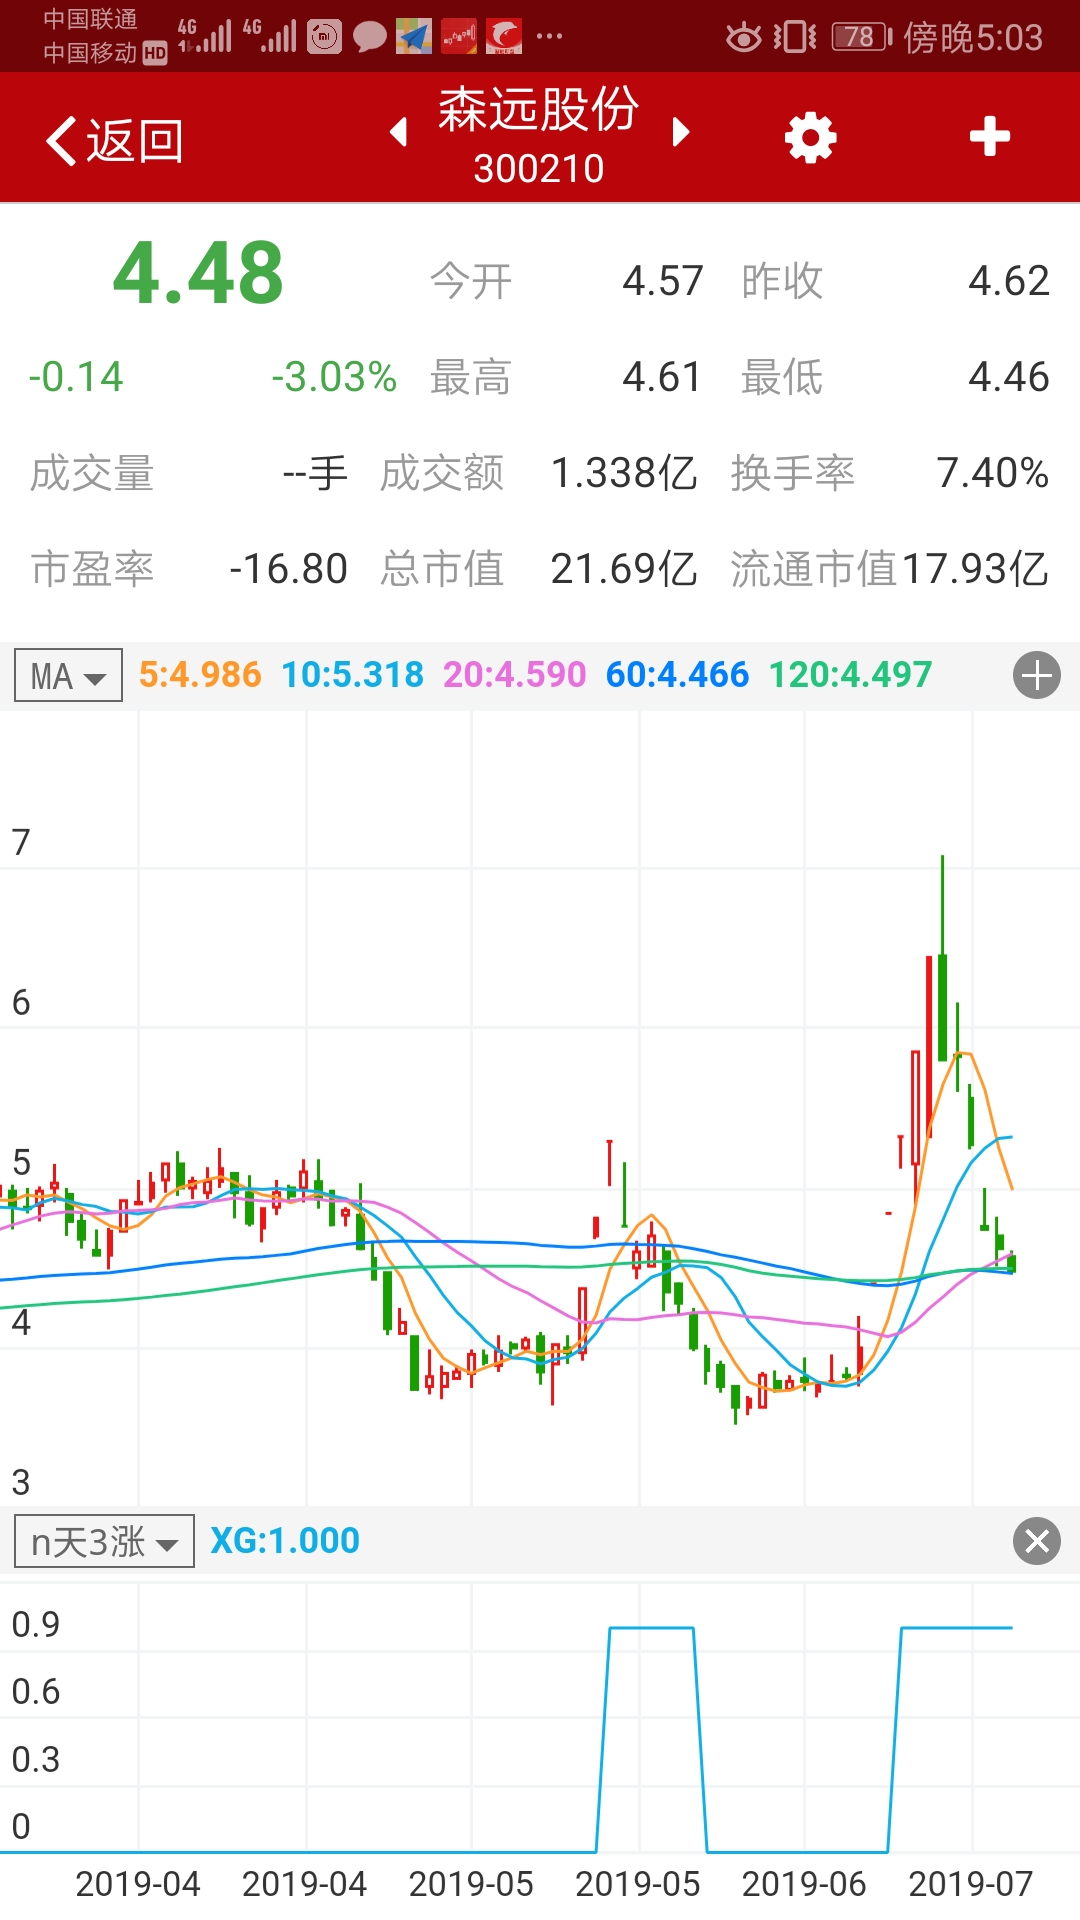
Task: Add indicator using gray circled plus
Action: 1036,675
